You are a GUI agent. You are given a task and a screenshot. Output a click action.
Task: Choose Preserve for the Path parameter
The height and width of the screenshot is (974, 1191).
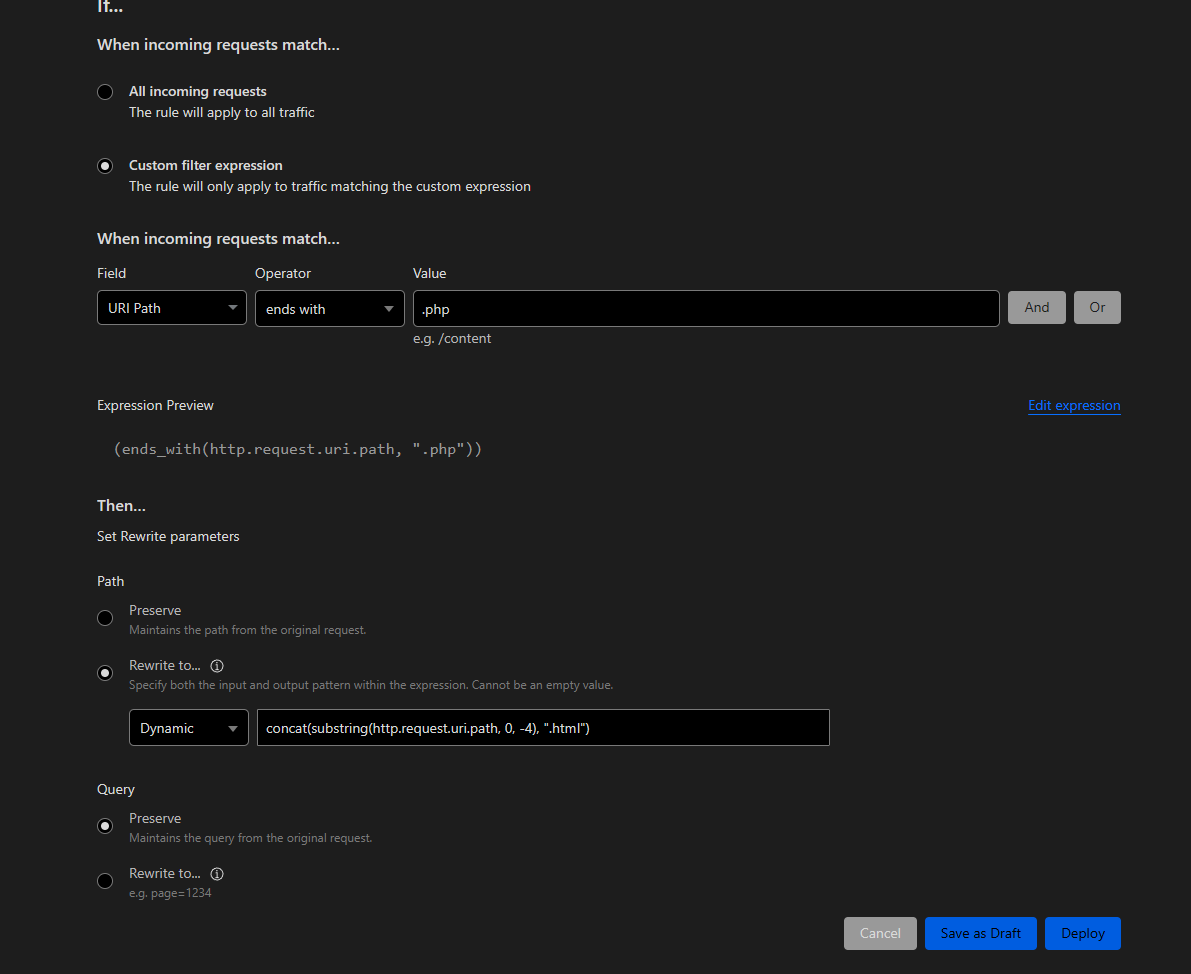click(105, 618)
